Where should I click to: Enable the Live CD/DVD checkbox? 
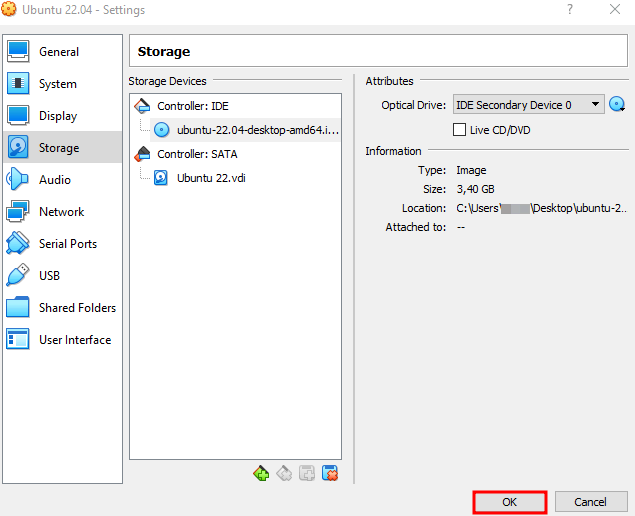[459, 130]
